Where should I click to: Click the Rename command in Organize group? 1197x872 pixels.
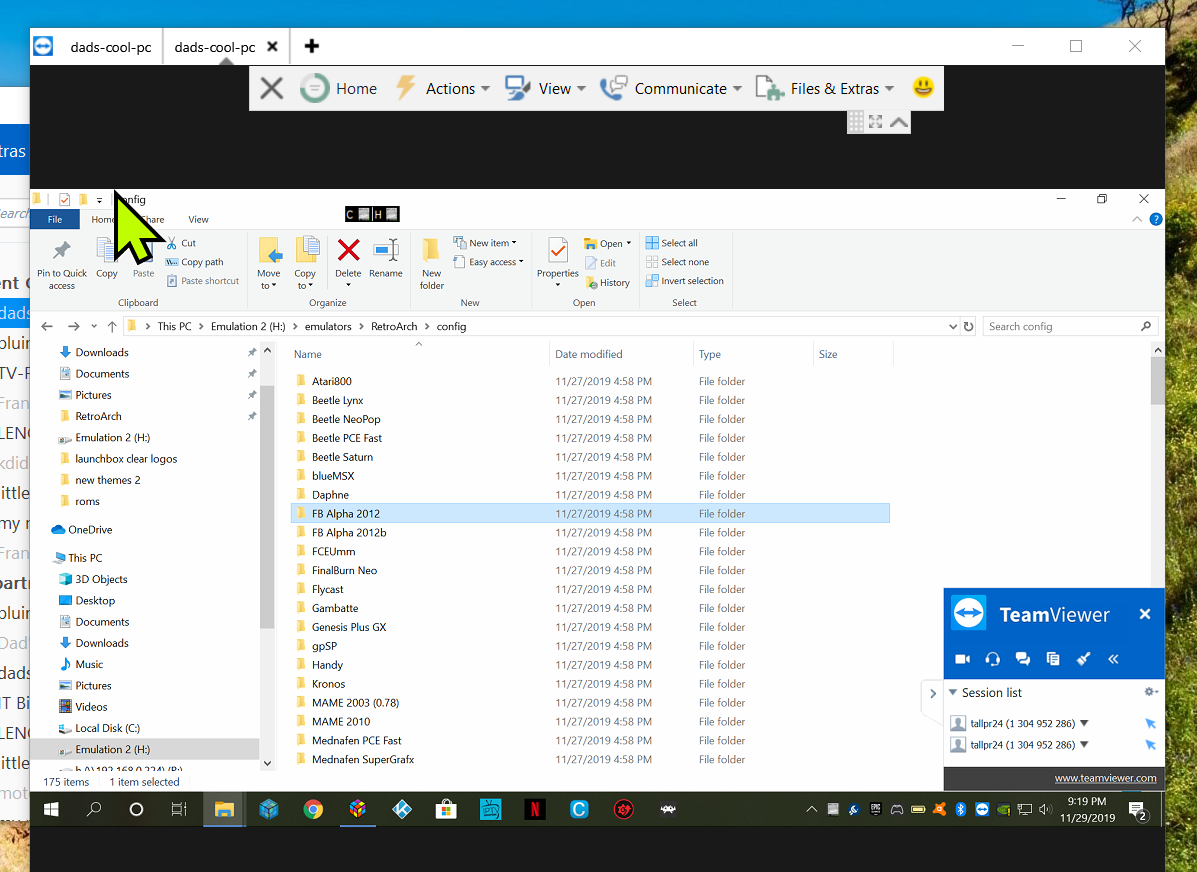click(x=386, y=258)
